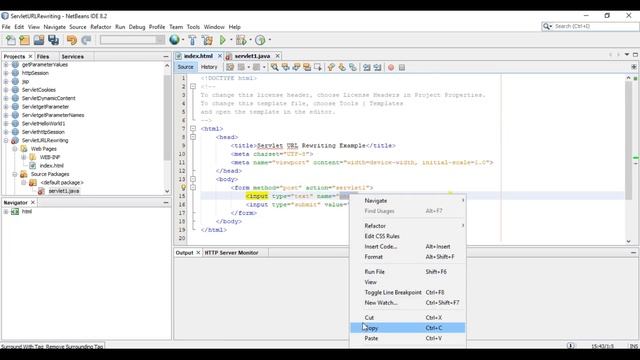This screenshot has width=640, height=360.
Task: Click the Find Previous Occurrence icon
Action: click(x=285, y=67)
